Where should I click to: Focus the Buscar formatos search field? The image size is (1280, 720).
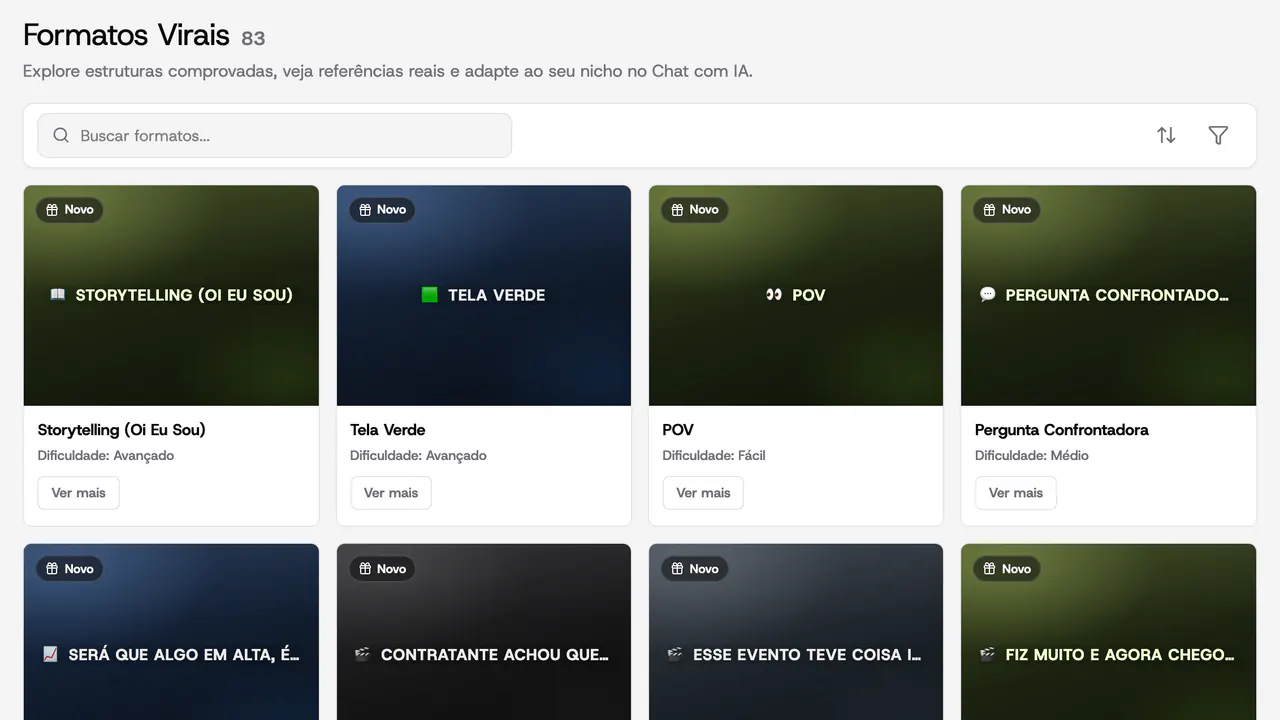274,135
